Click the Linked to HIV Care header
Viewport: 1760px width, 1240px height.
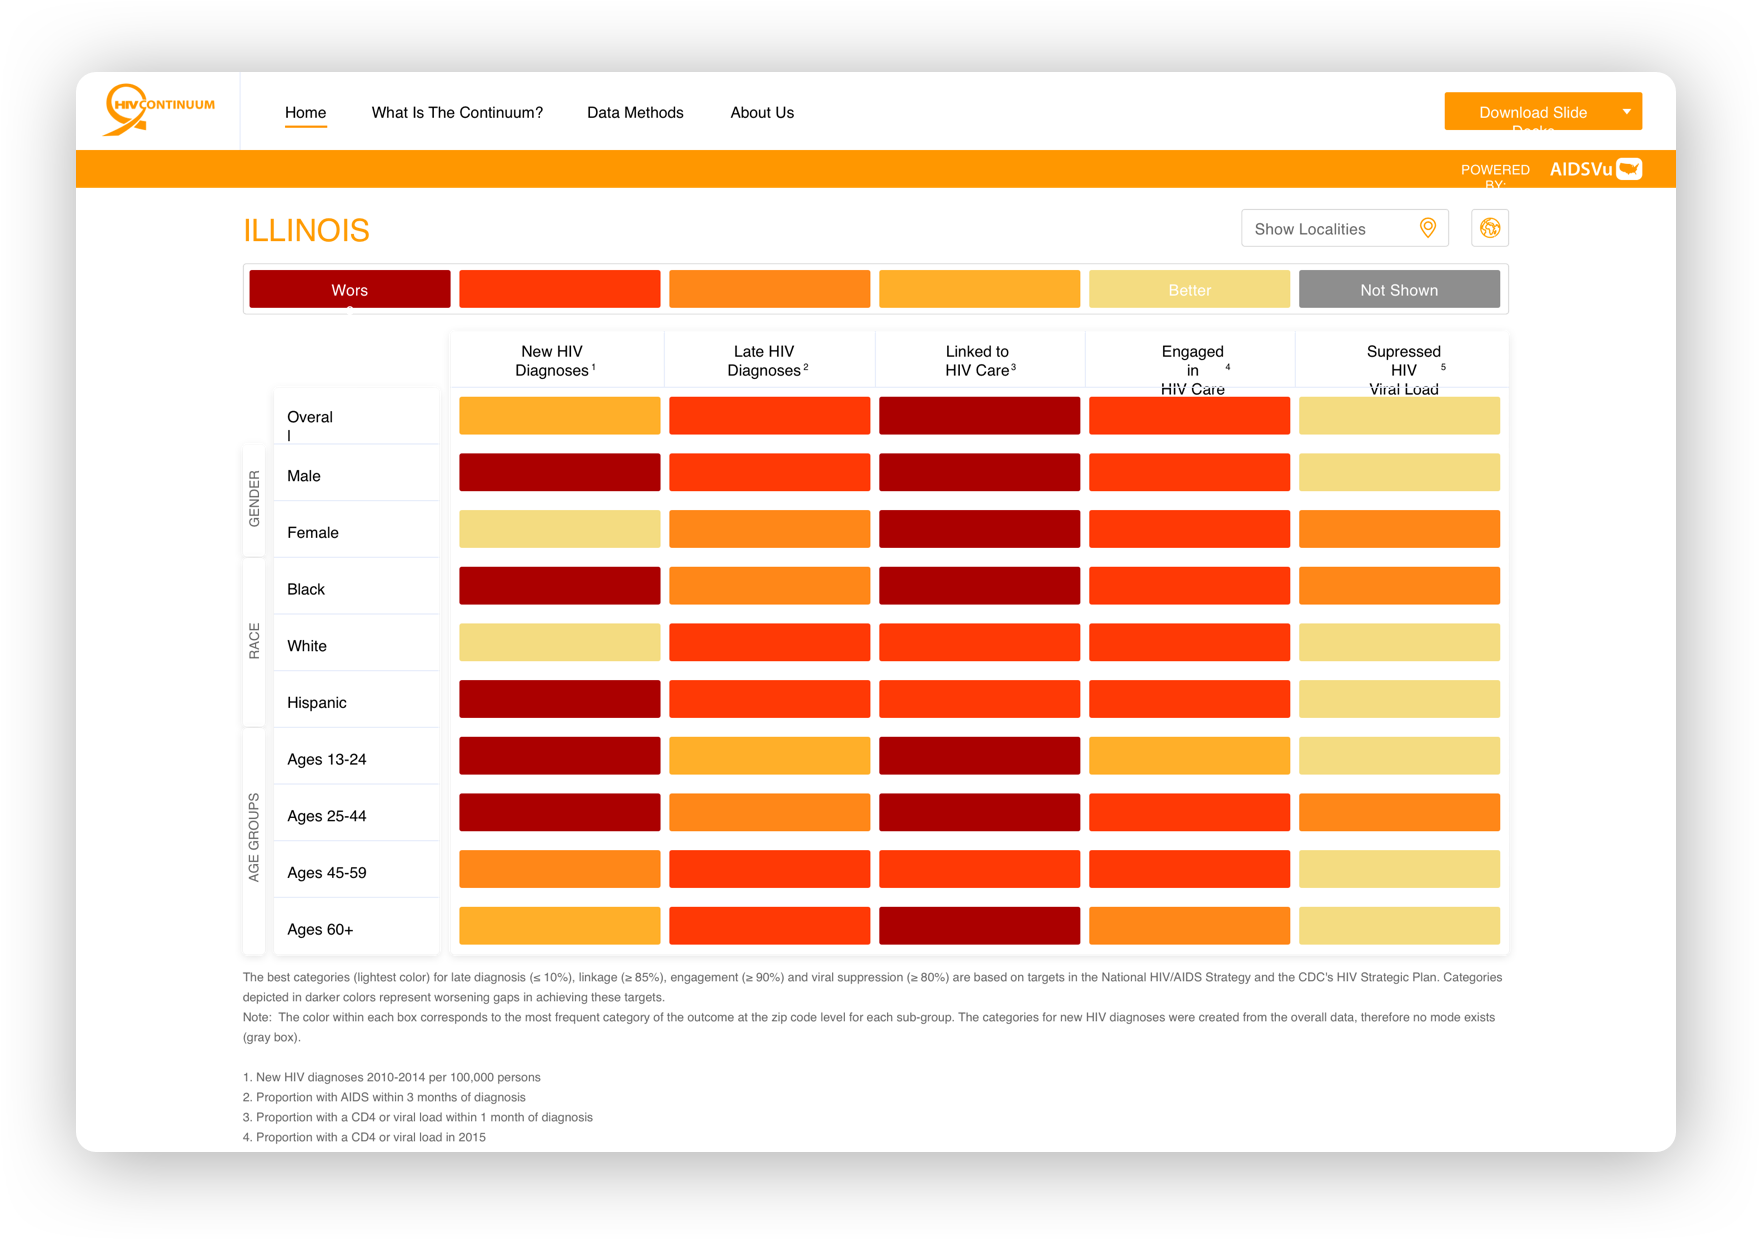(979, 361)
